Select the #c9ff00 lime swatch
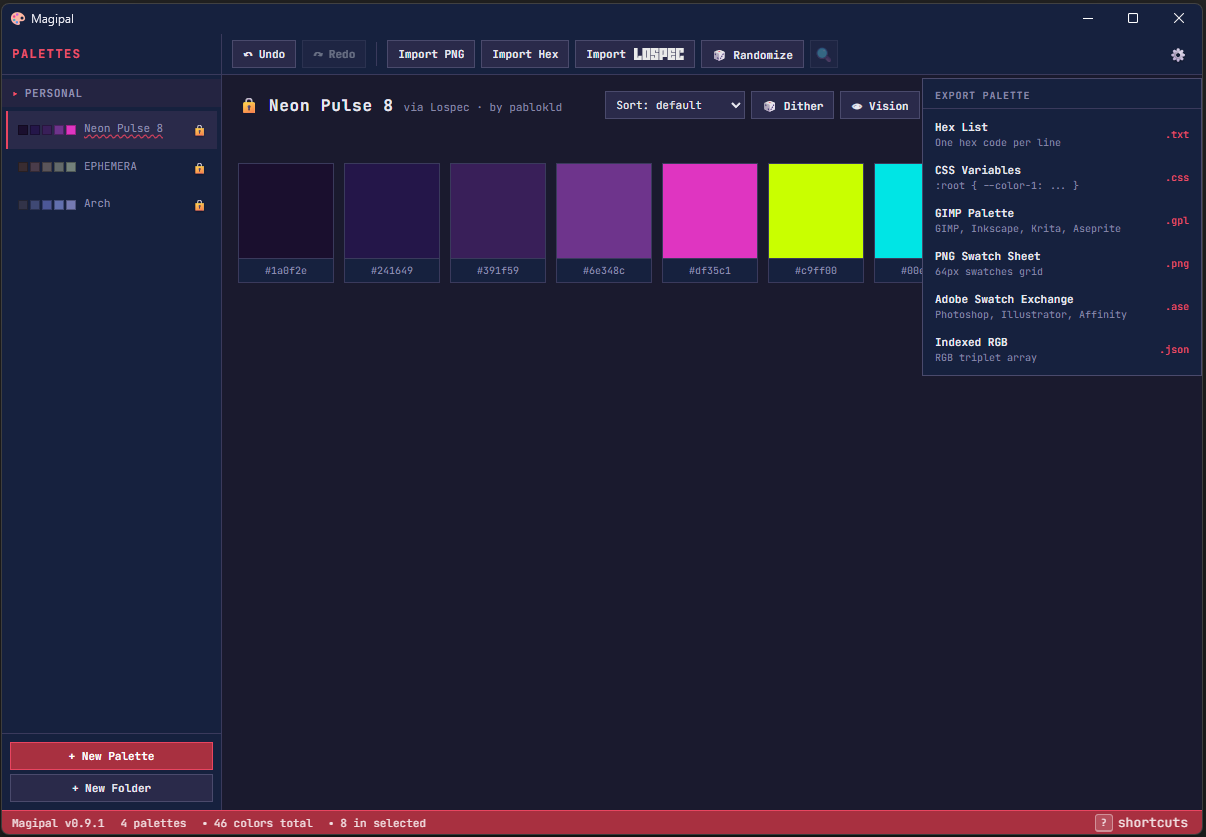The height and width of the screenshot is (837, 1206). 816,211
